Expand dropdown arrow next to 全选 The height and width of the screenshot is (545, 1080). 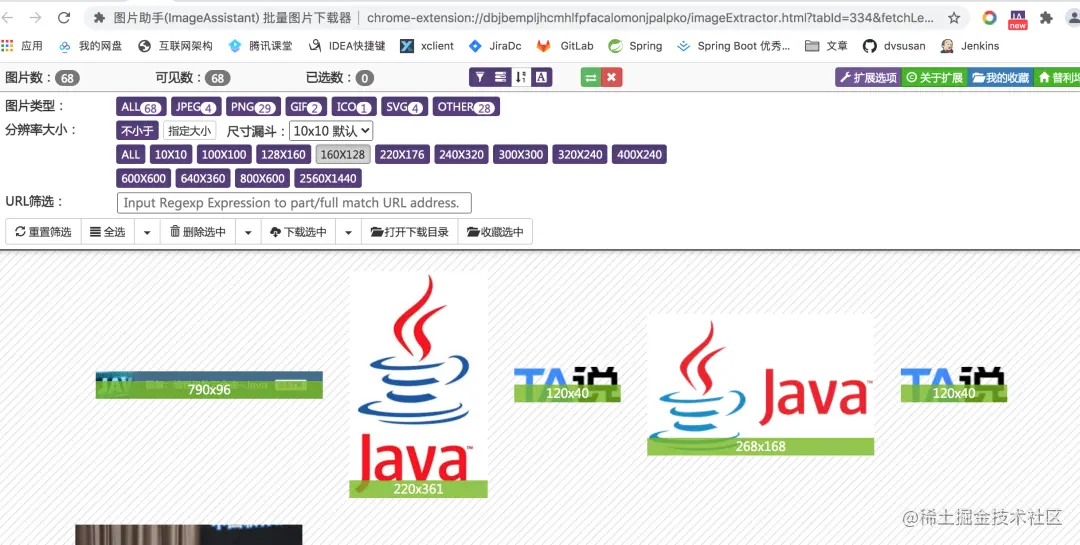coord(147,232)
